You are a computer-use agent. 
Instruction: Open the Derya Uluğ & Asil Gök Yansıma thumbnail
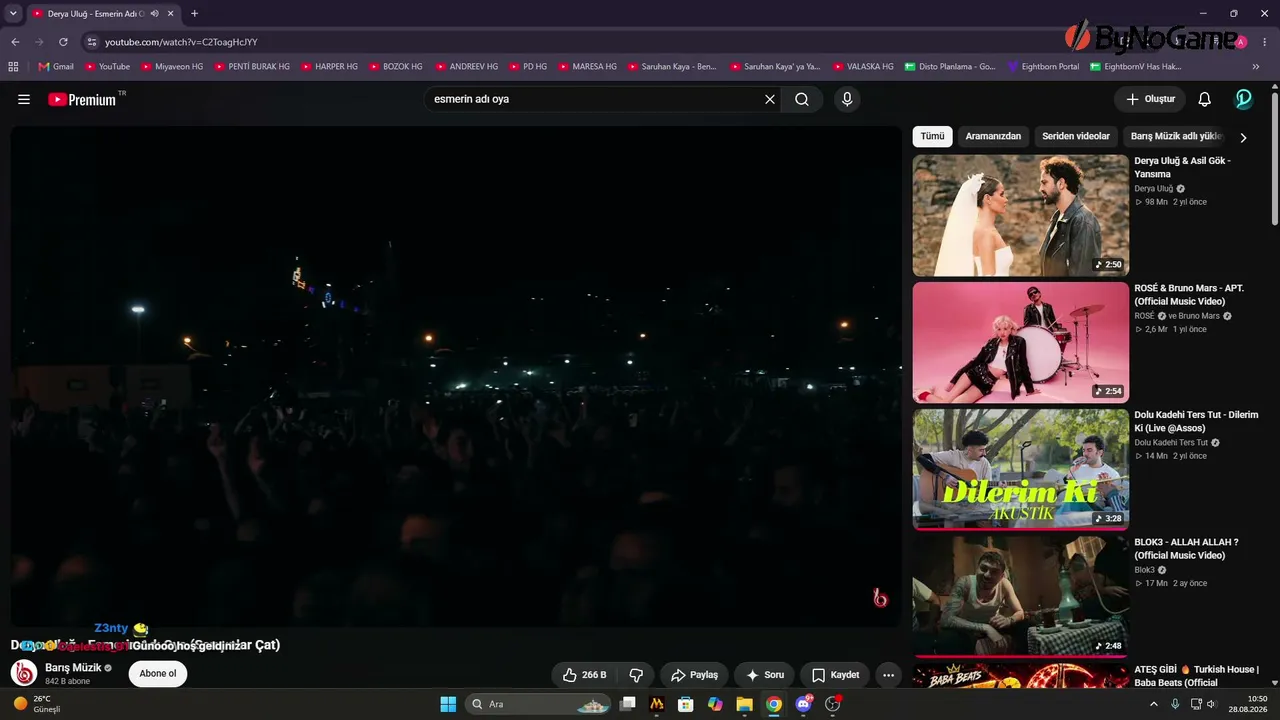tap(1021, 215)
